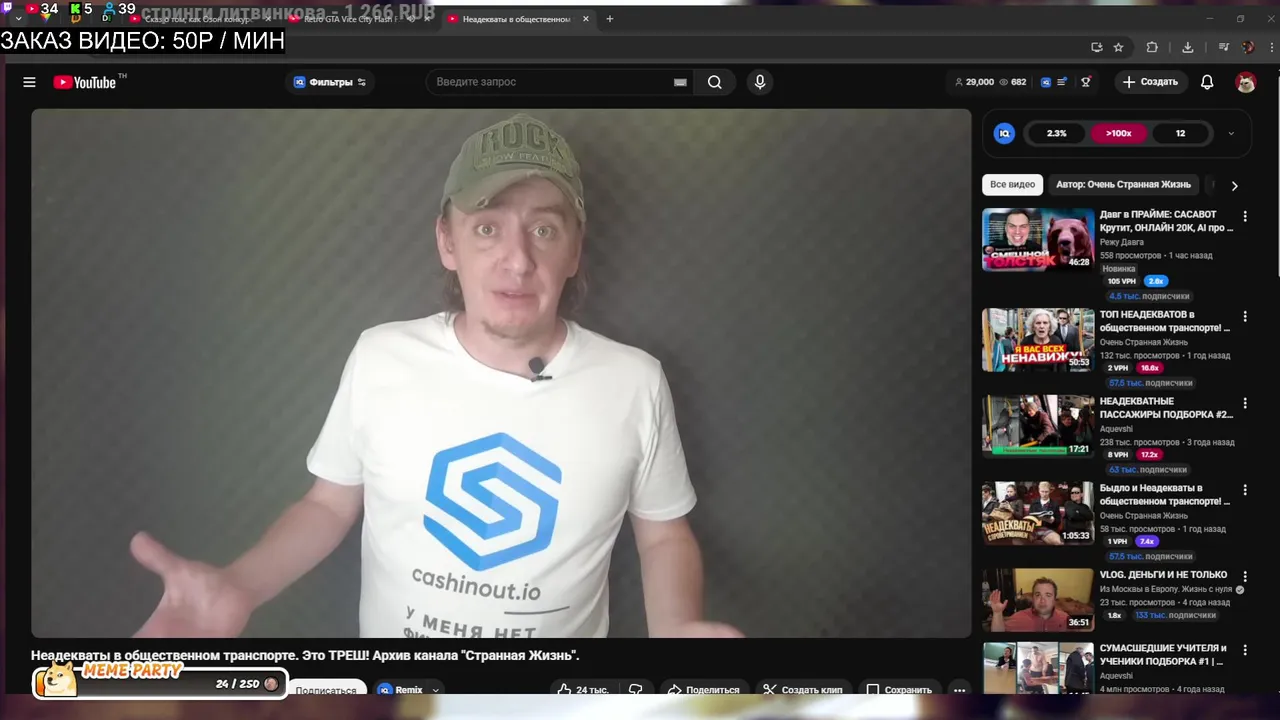Image resolution: width=1280 pixels, height=720 pixels.
Task: Open browser media control icon
Action: [1223, 47]
